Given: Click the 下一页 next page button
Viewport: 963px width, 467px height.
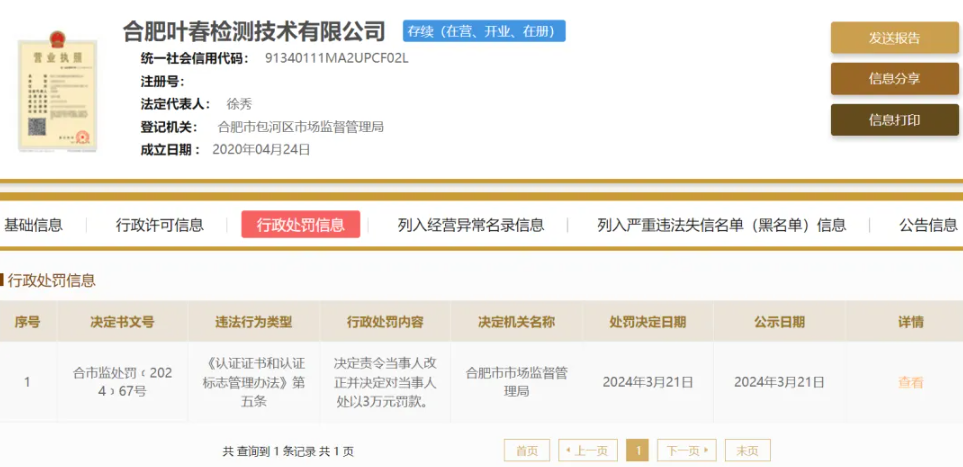Looking at the screenshot, I should pyautogui.click(x=687, y=451).
